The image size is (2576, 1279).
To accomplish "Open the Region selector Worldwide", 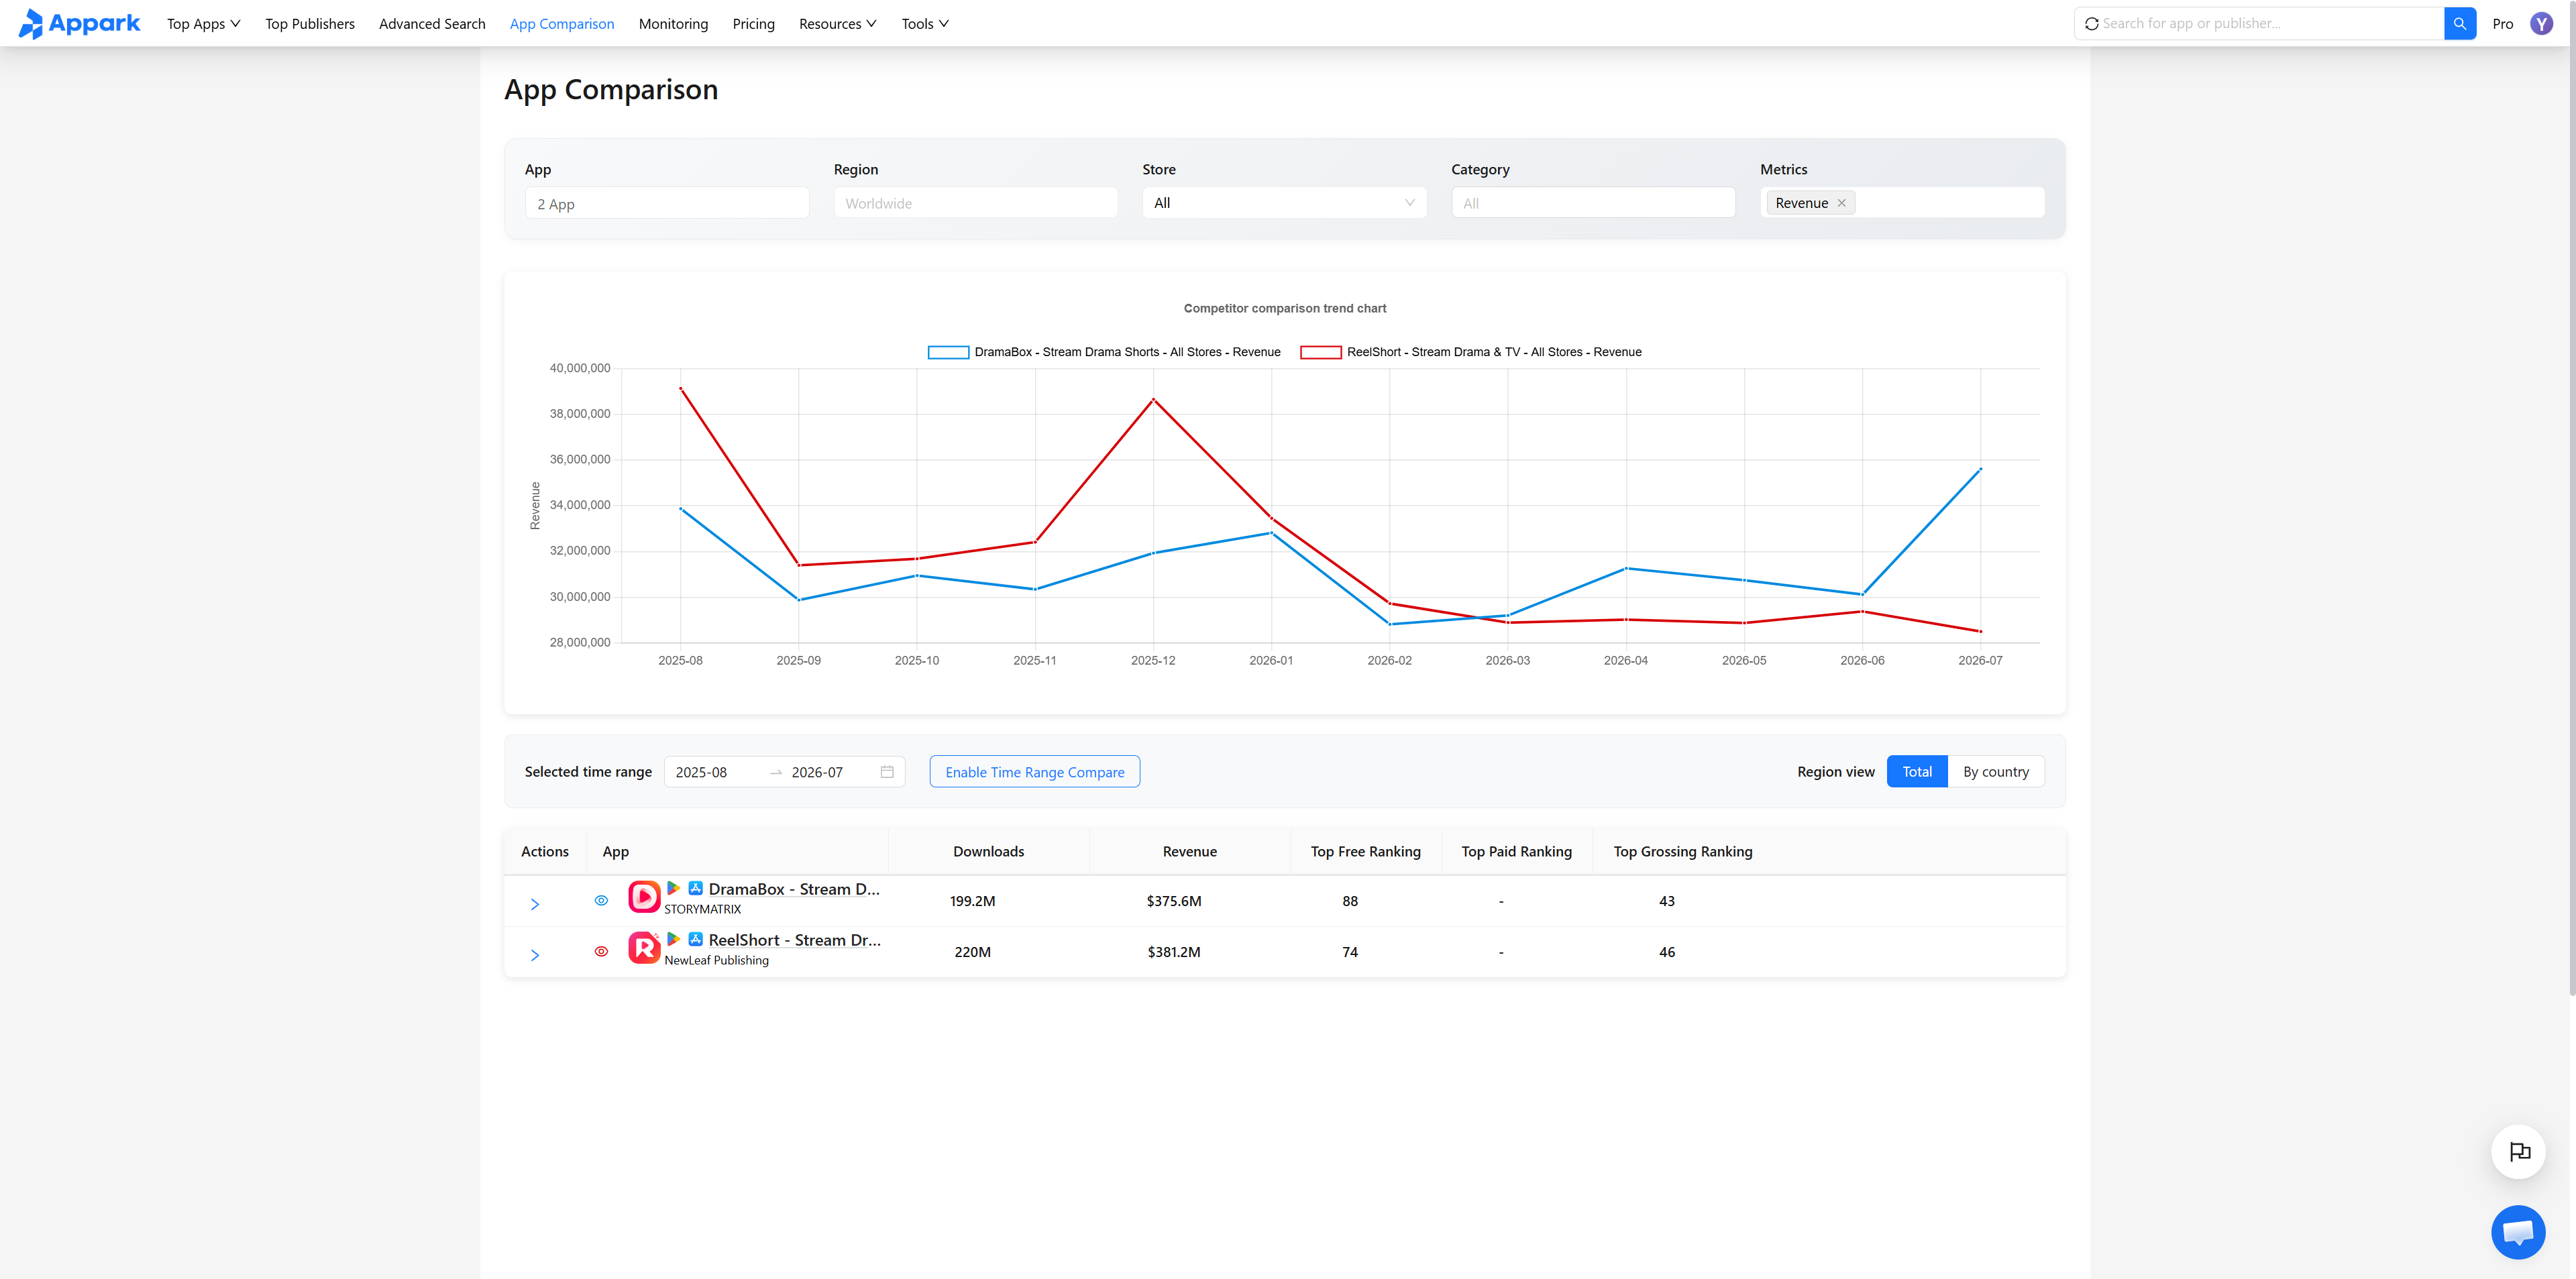I will (976, 203).
